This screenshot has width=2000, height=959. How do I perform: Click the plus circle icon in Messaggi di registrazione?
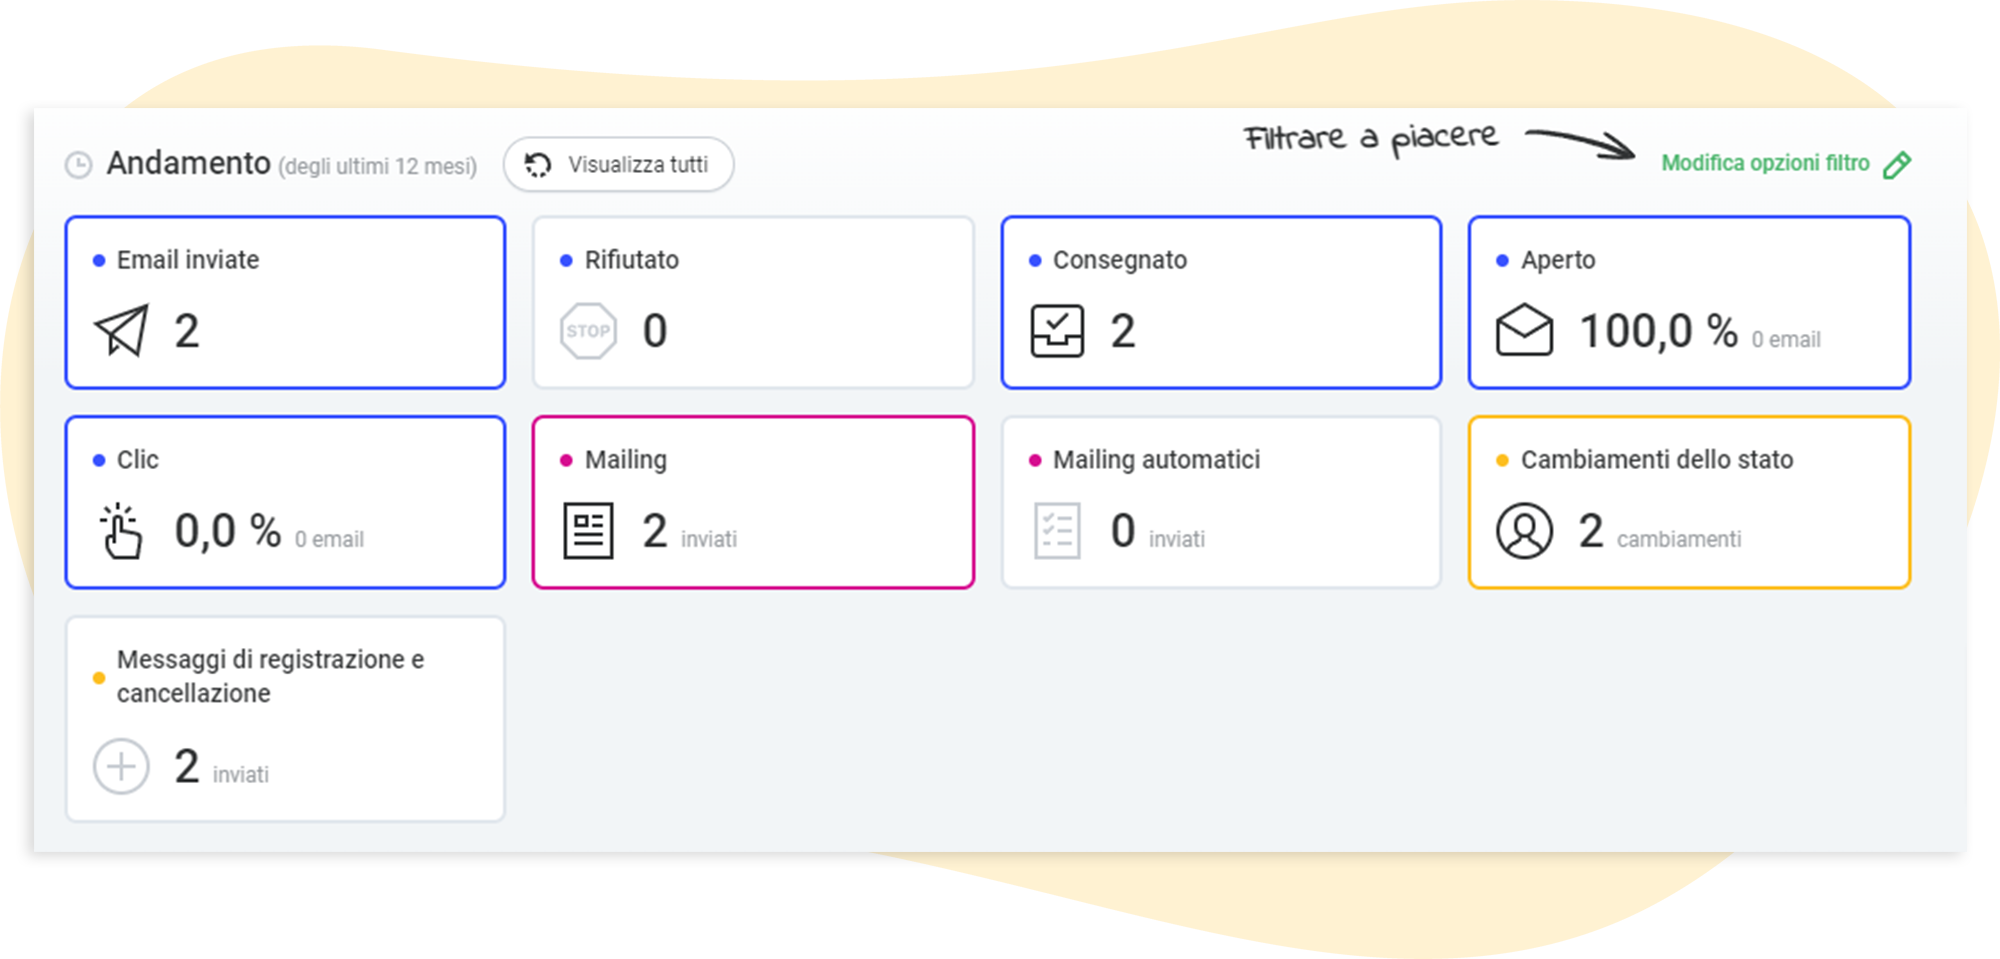click(121, 767)
